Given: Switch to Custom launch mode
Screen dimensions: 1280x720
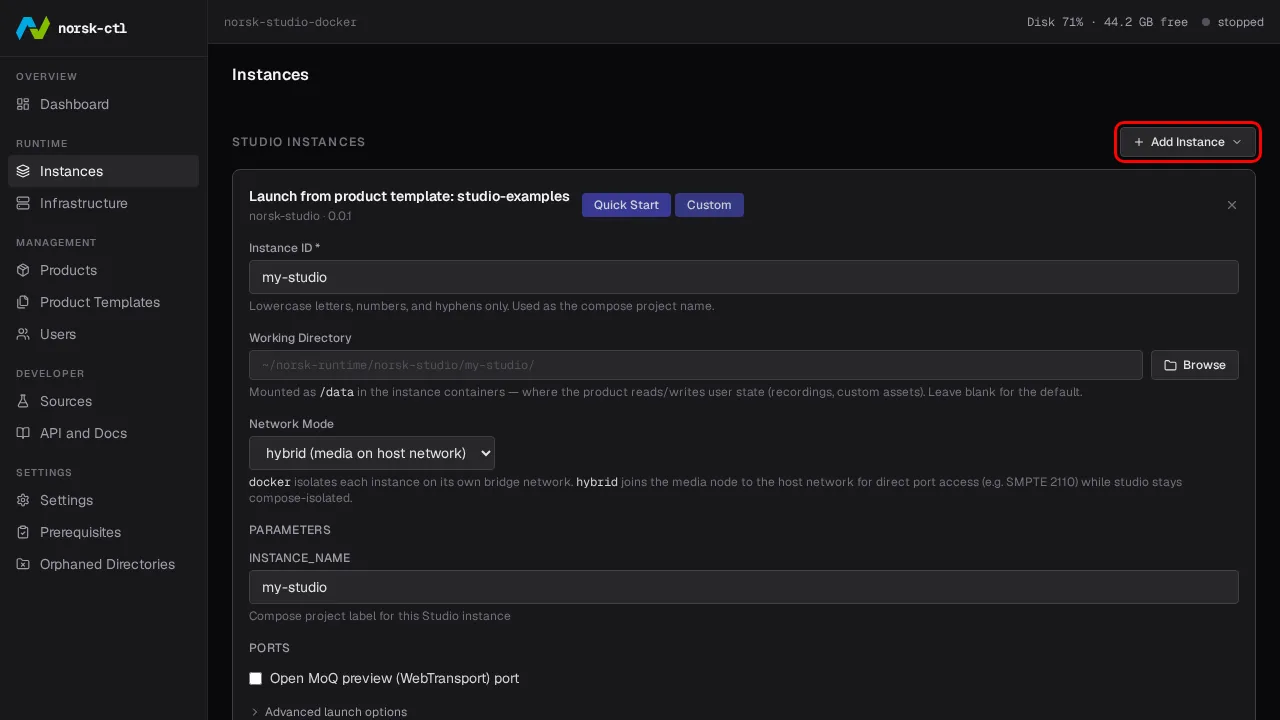Looking at the screenshot, I should (x=709, y=205).
